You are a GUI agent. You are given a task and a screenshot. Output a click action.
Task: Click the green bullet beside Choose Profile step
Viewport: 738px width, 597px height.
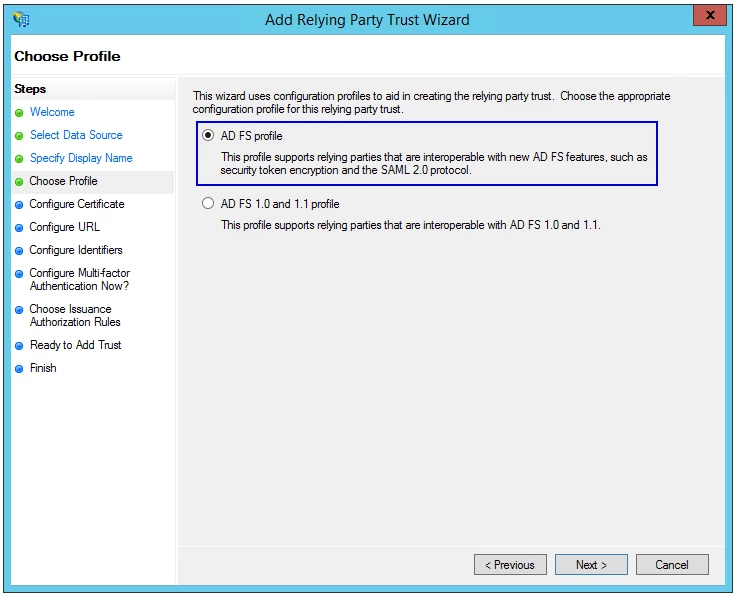click(x=19, y=182)
